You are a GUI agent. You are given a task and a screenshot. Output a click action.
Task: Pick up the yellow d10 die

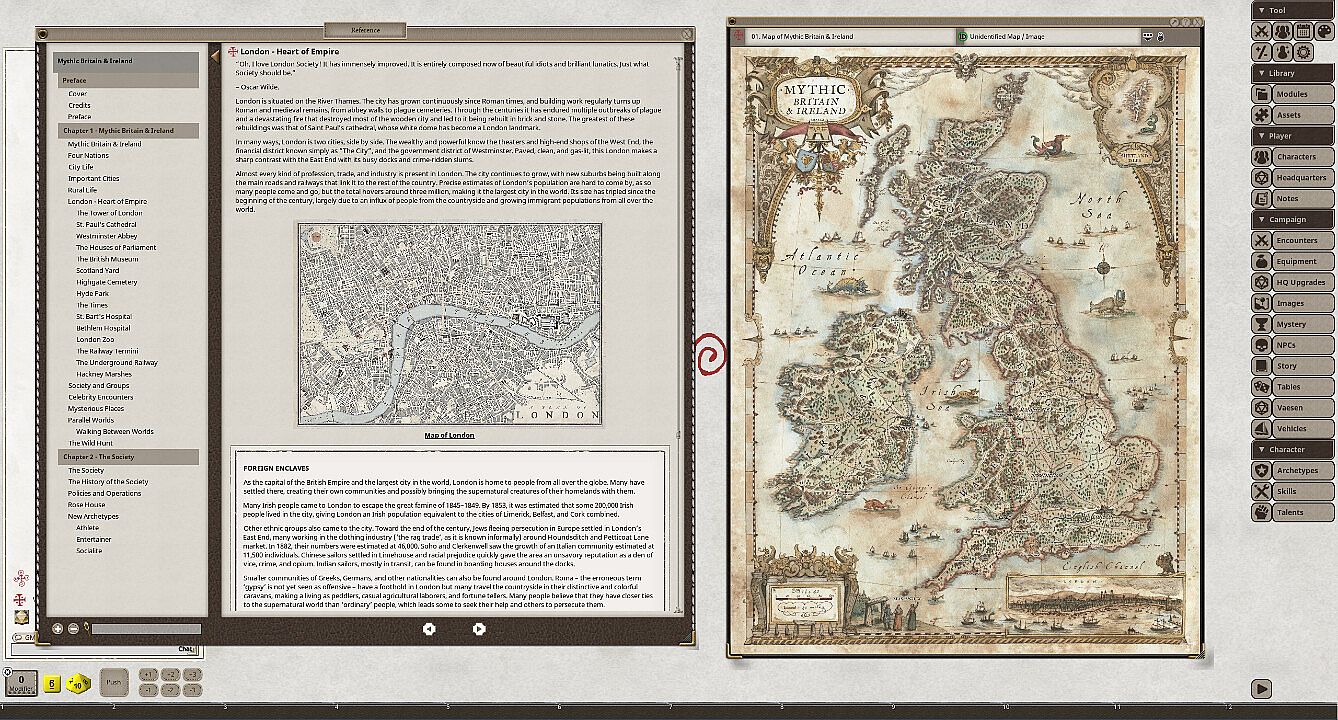tap(78, 684)
